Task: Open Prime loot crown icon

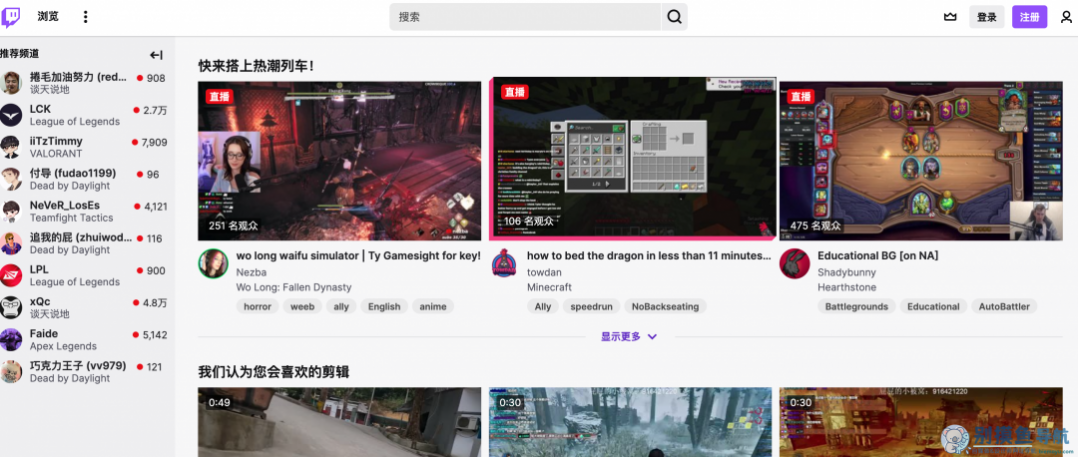Action: point(950,17)
